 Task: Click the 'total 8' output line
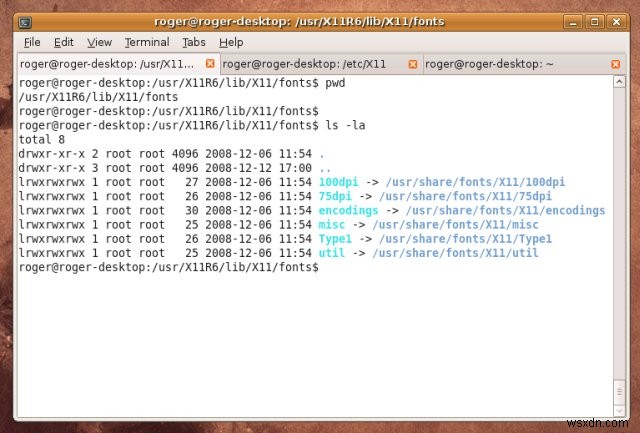pyautogui.click(x=42, y=140)
